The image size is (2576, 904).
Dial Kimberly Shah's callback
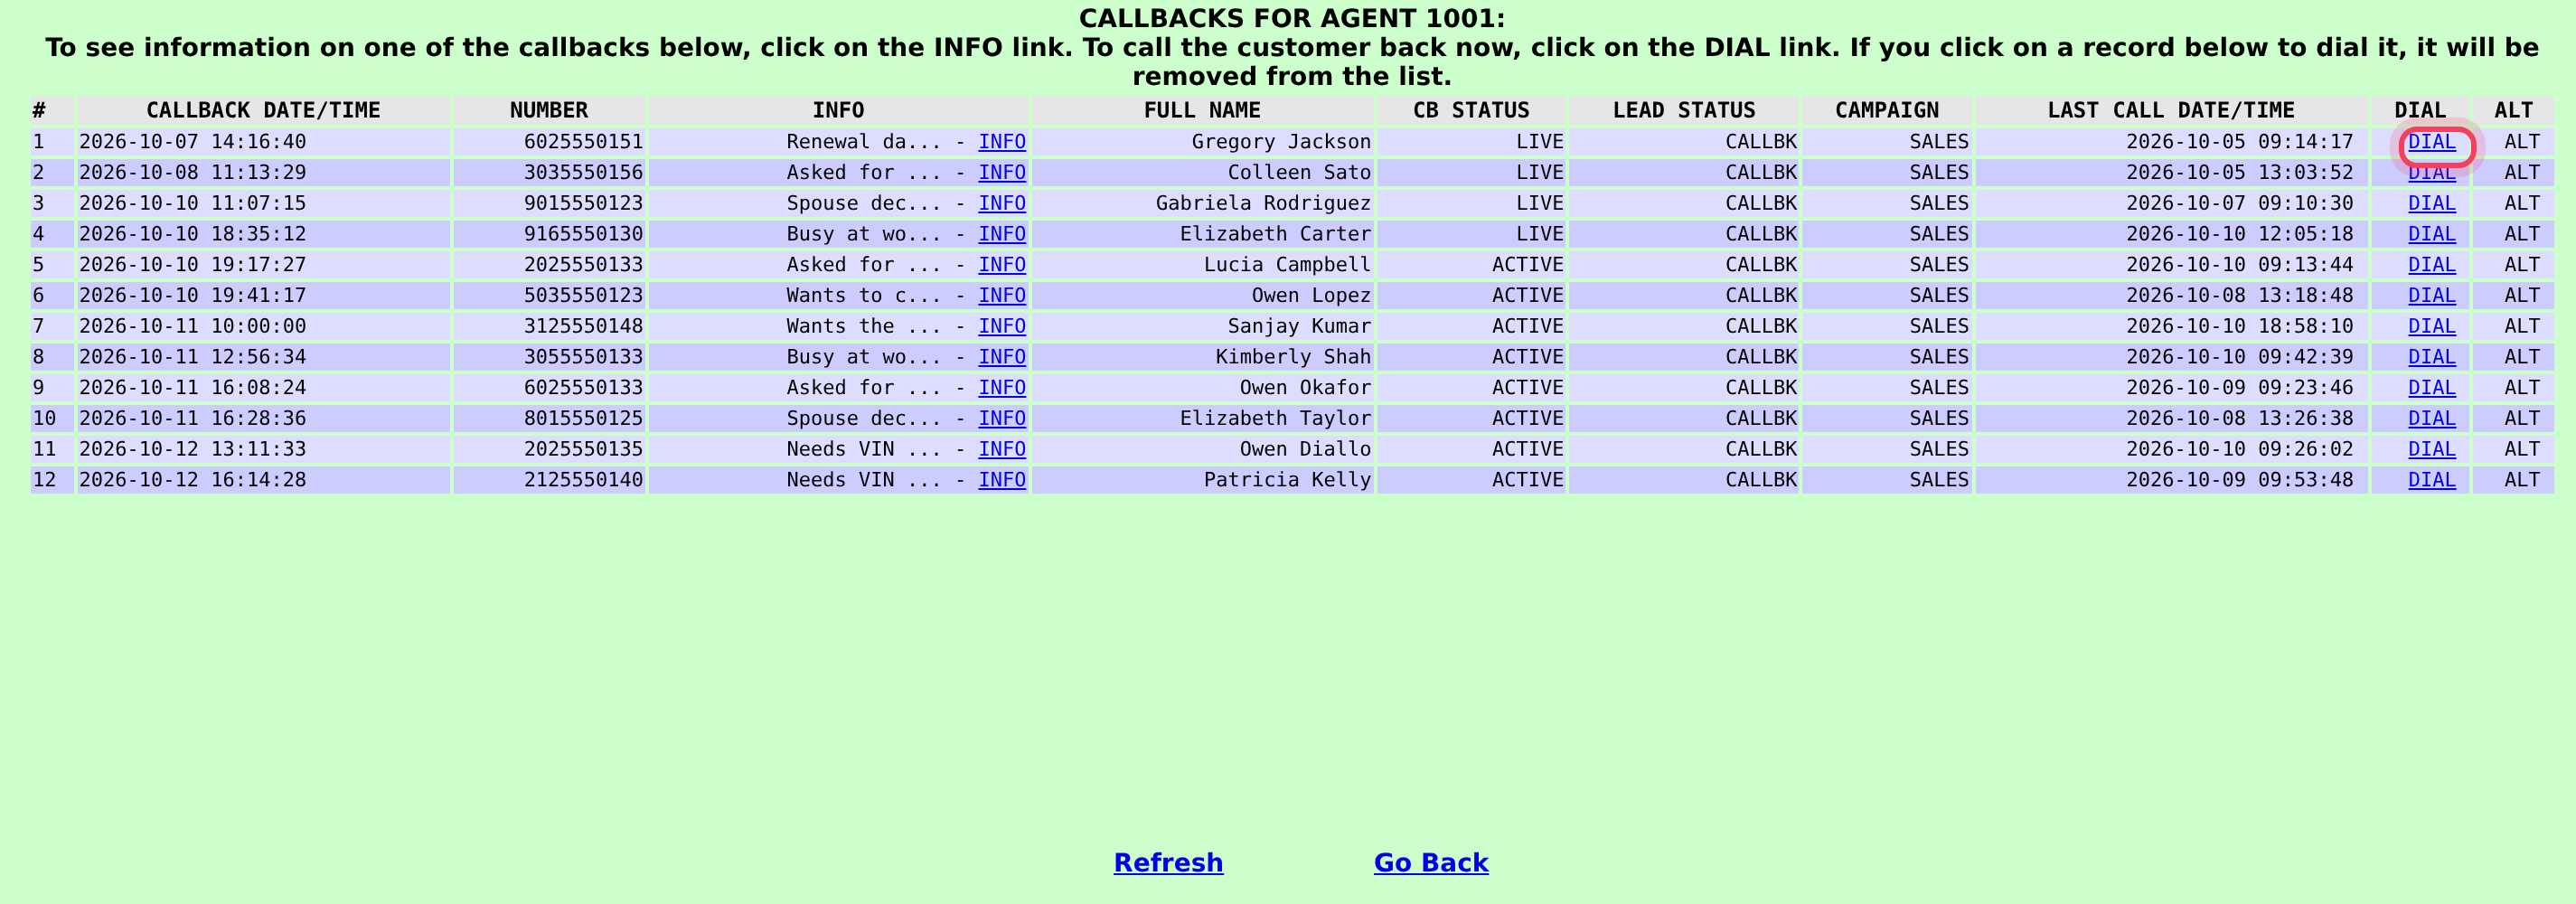(x=2431, y=357)
